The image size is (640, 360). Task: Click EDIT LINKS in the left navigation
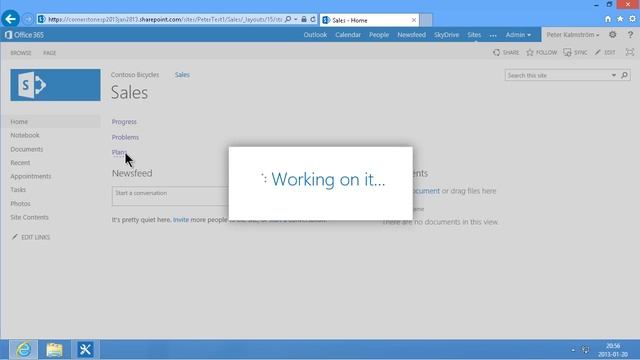[31, 237]
